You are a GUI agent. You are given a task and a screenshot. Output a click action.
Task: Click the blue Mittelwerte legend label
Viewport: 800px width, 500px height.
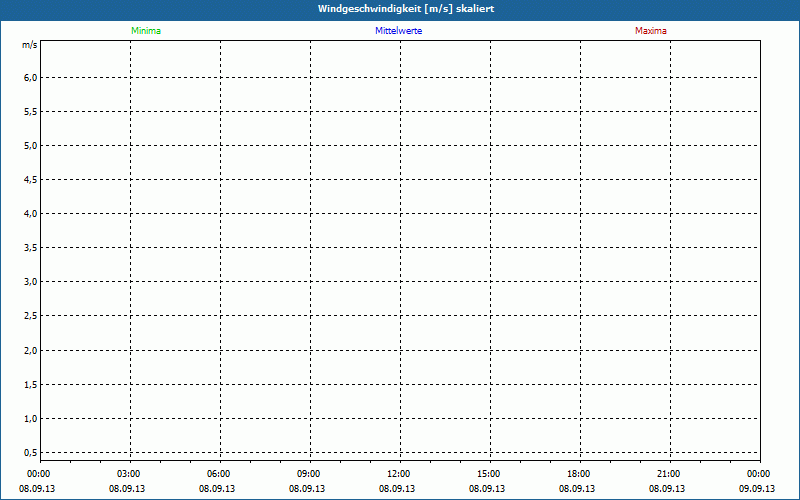point(398,31)
